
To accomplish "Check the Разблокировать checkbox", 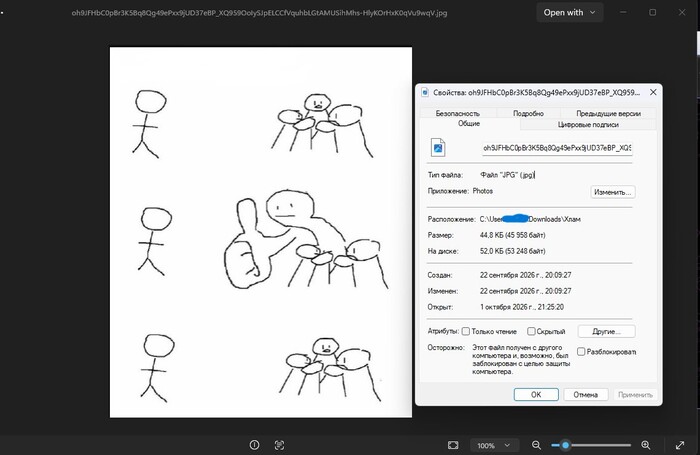I will tap(581, 352).
